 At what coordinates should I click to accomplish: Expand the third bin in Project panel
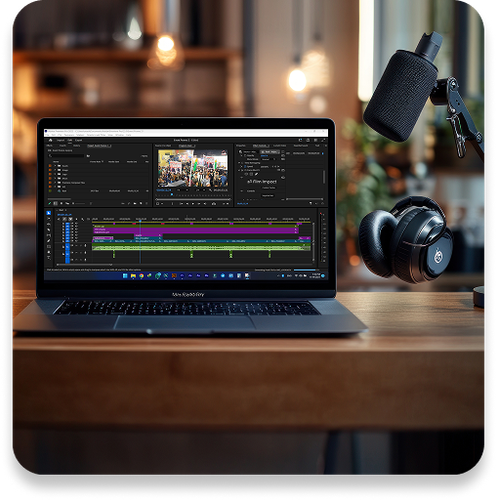[x=55, y=174]
